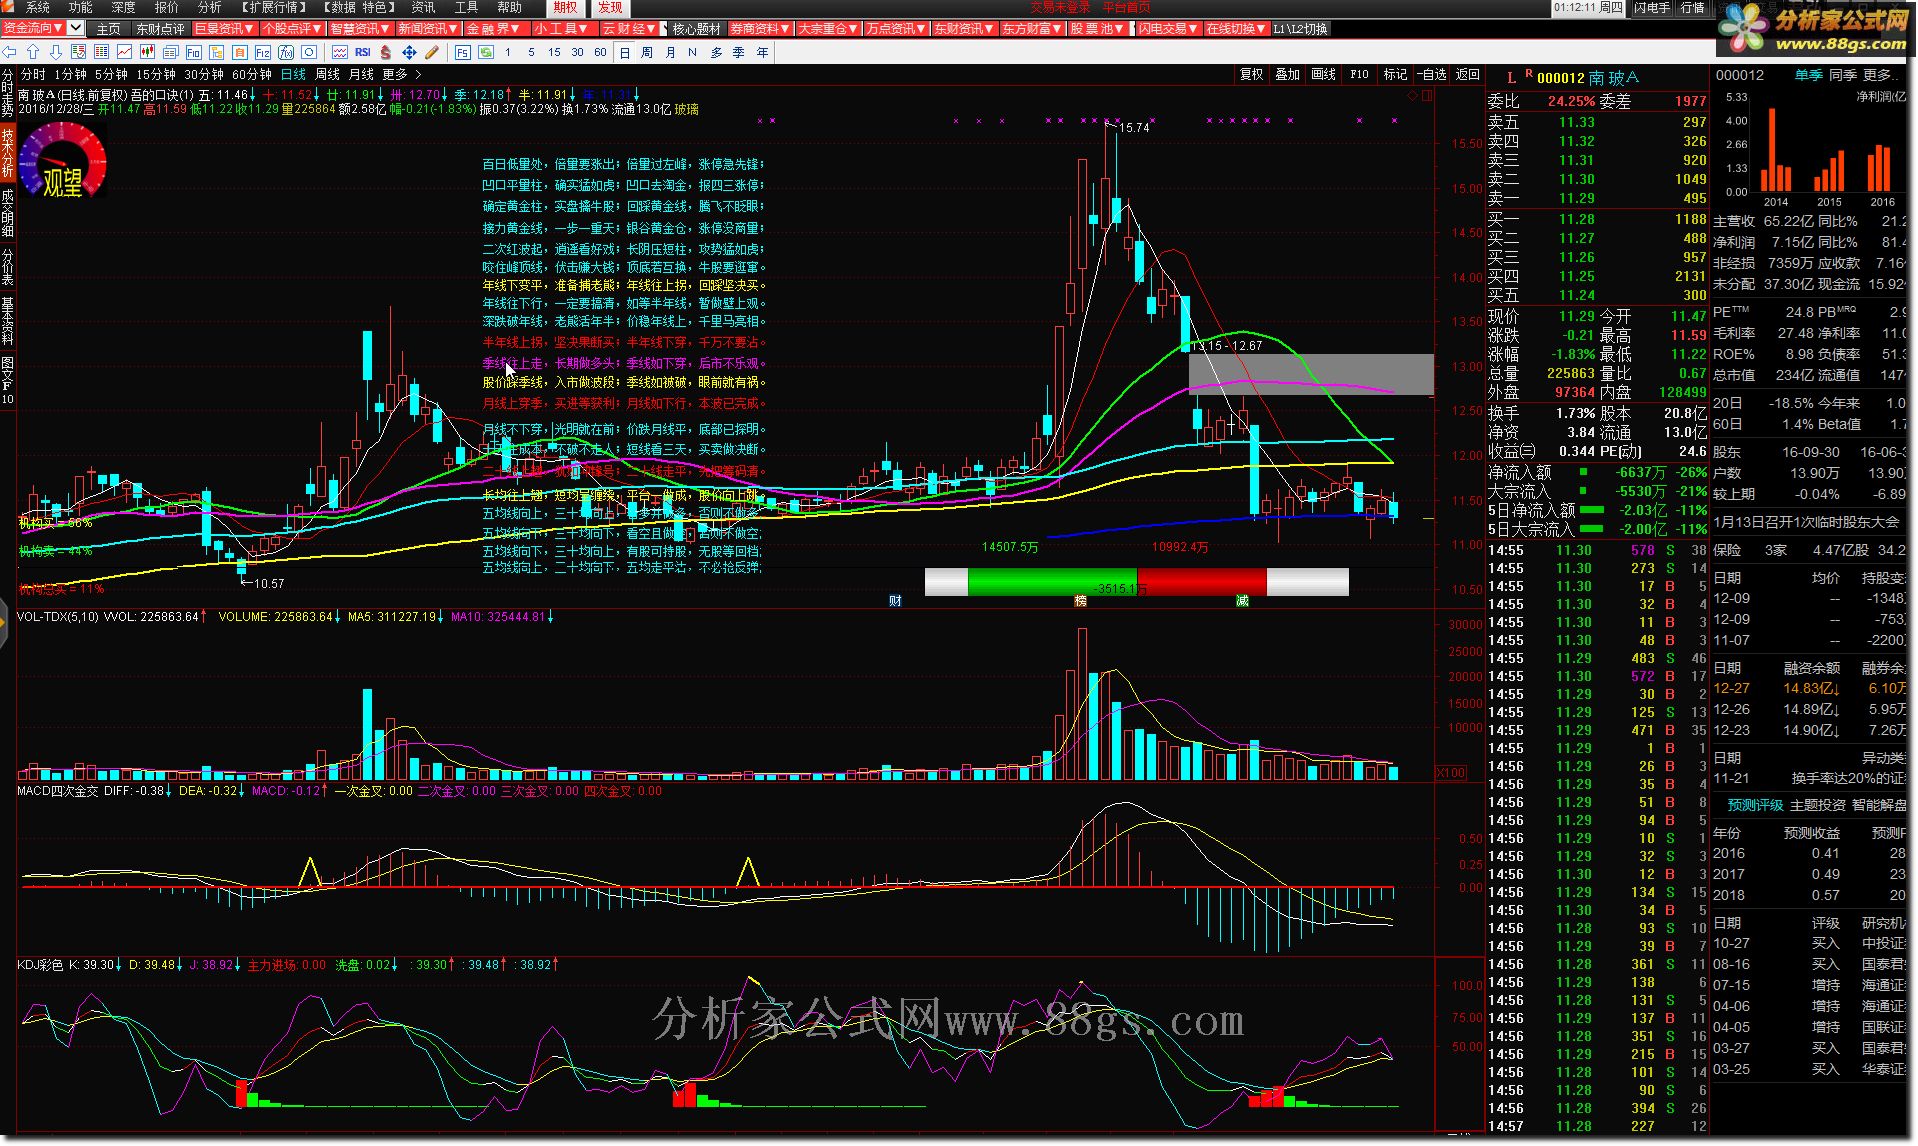Open the 资金流向 dropdown
The height and width of the screenshot is (1146, 1918).
(x=34, y=28)
